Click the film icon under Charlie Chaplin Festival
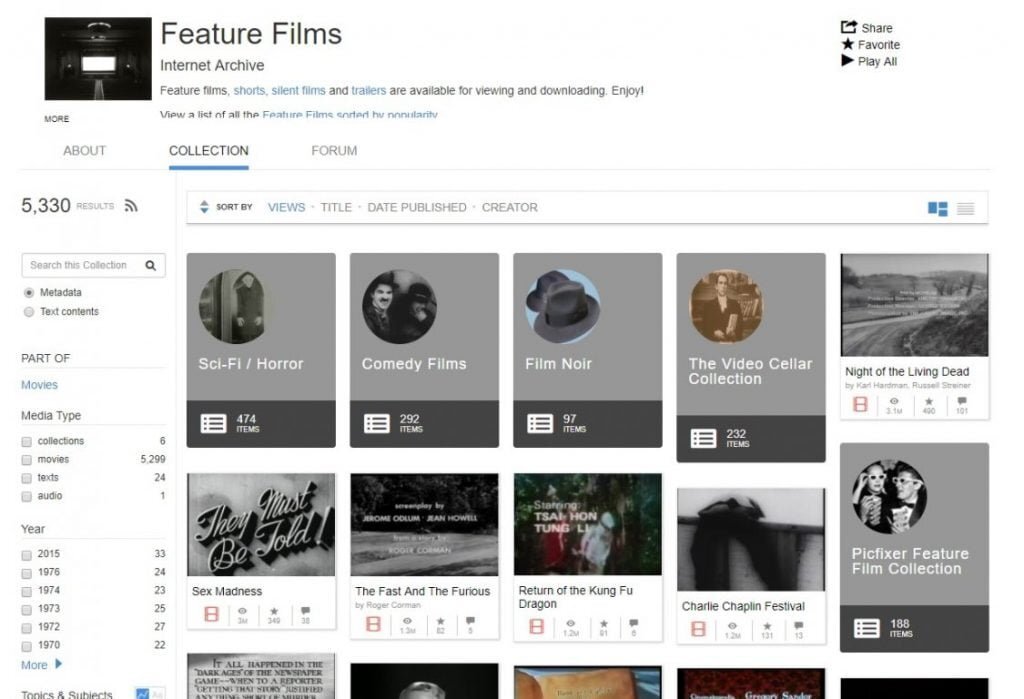 tap(698, 629)
